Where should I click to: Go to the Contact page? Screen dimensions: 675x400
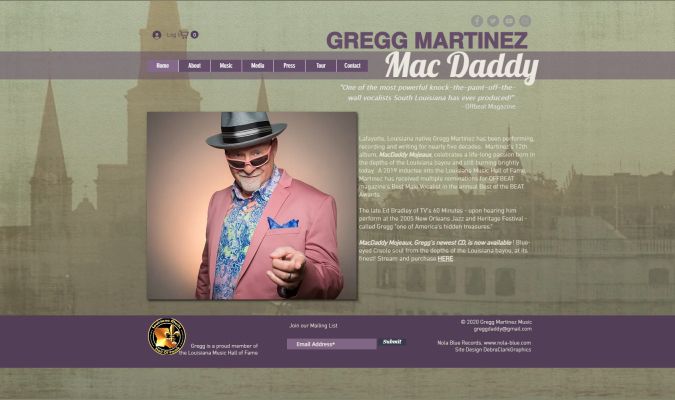352,66
